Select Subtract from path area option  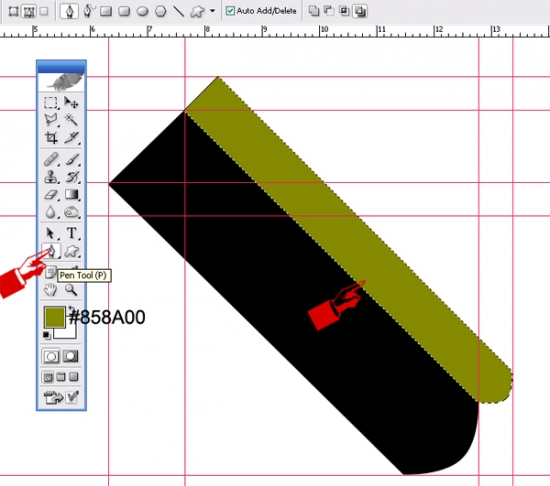pyautogui.click(x=329, y=11)
